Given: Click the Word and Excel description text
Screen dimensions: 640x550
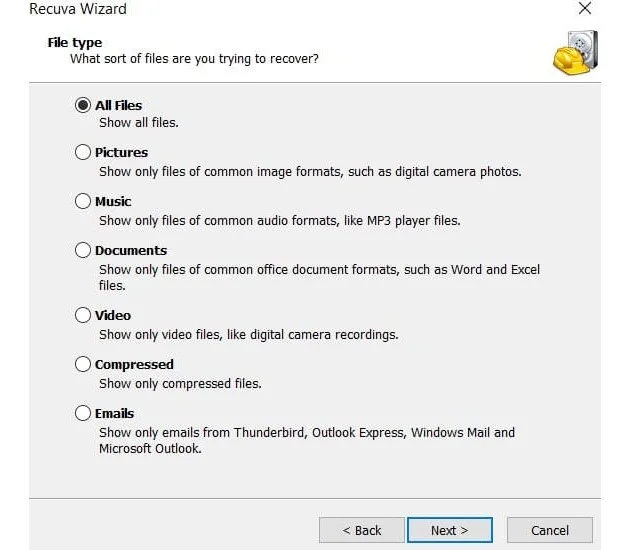Looking at the screenshot, I should point(320,277).
